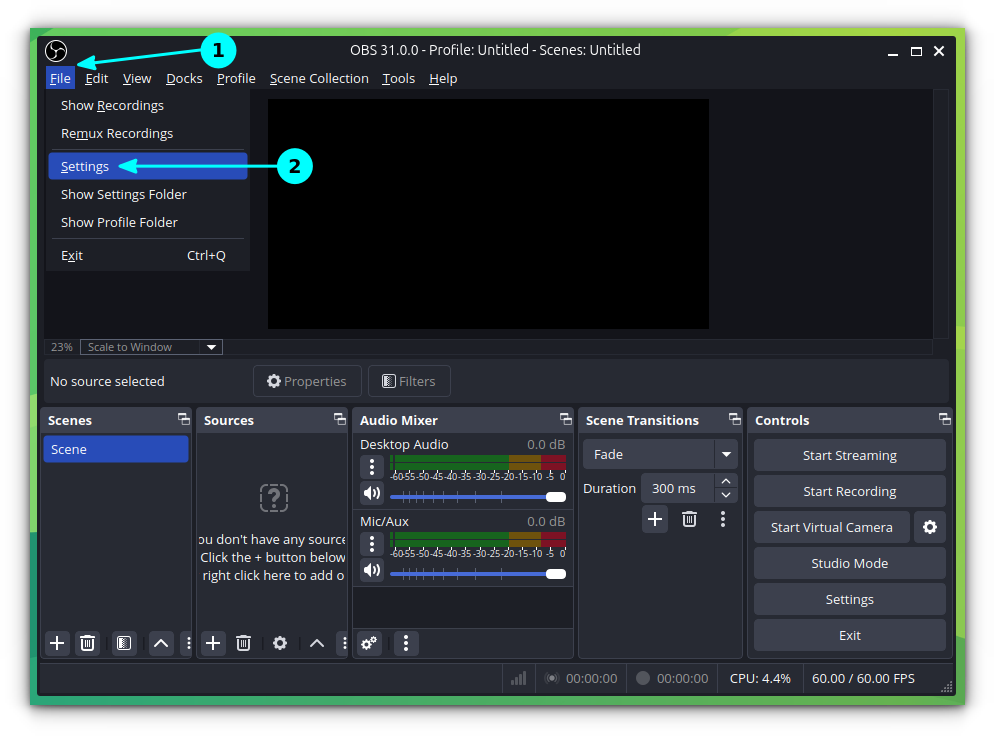Open scene filters with the filter icon

[123, 643]
